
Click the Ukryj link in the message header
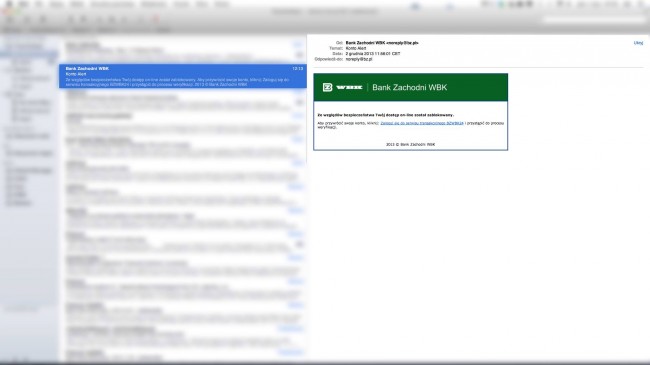638,43
